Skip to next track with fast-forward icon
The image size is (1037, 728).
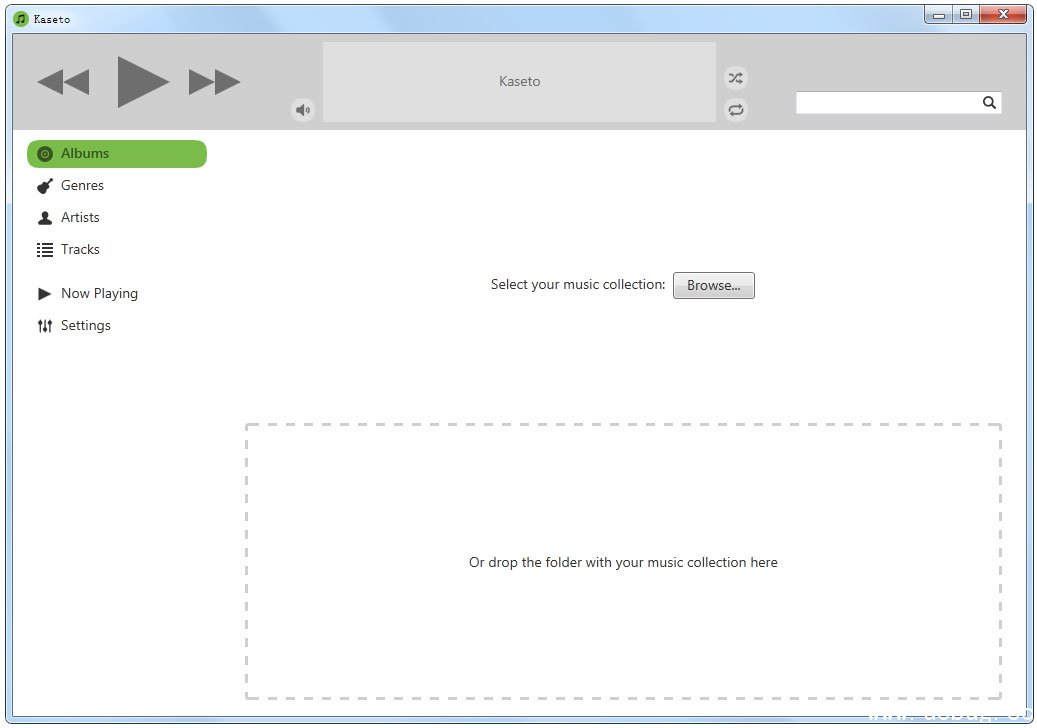click(x=214, y=82)
